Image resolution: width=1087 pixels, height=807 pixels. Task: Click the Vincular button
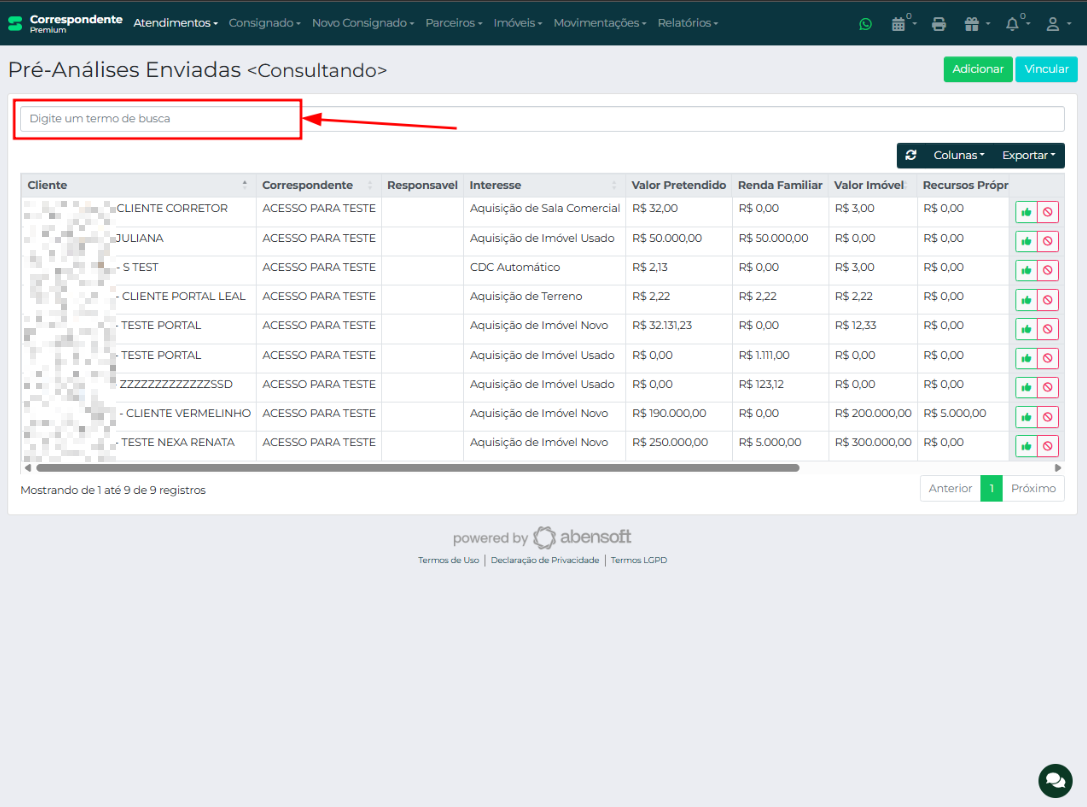click(x=1046, y=69)
